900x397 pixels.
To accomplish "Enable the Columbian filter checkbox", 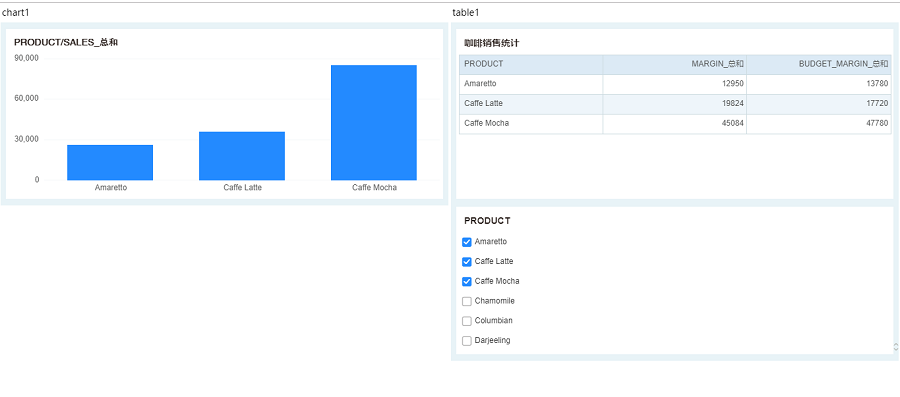I will (x=467, y=321).
